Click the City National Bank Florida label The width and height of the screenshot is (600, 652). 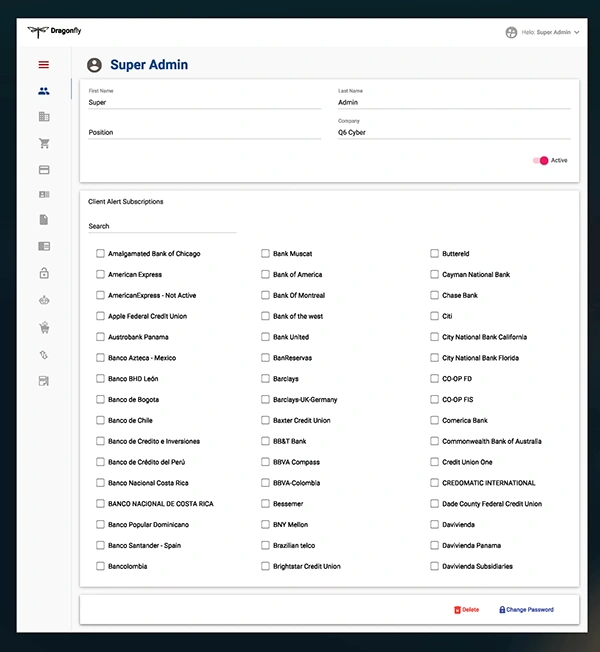coord(480,358)
